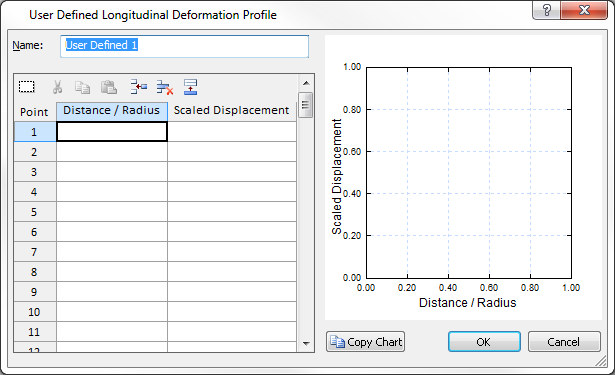Screen dimensions: 615x375
Task: Select row header 8
Action: pyautogui.click(x=35, y=272)
